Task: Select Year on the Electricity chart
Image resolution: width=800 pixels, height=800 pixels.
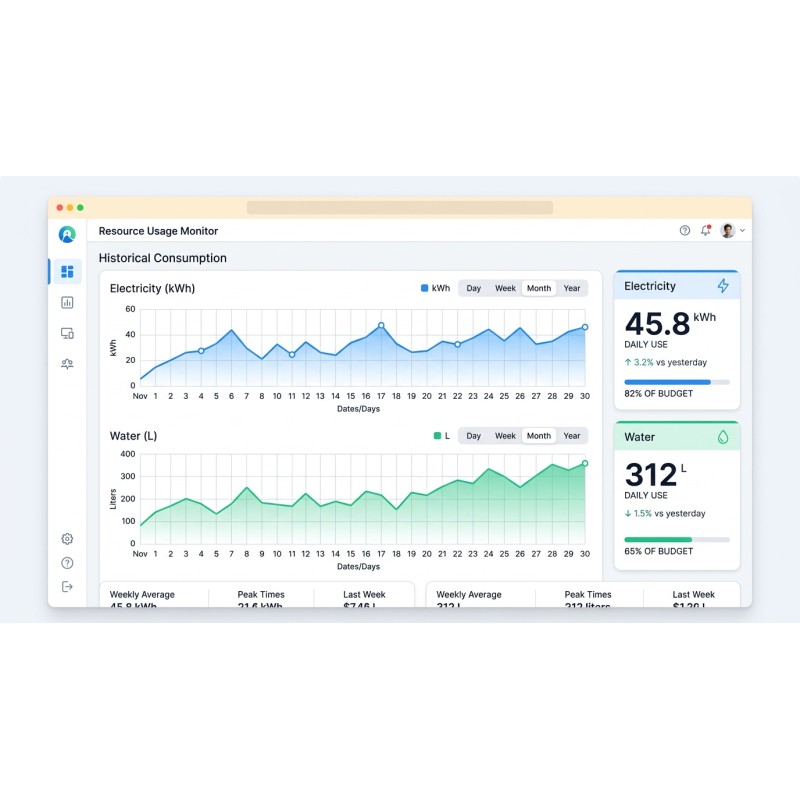Action: click(x=571, y=288)
